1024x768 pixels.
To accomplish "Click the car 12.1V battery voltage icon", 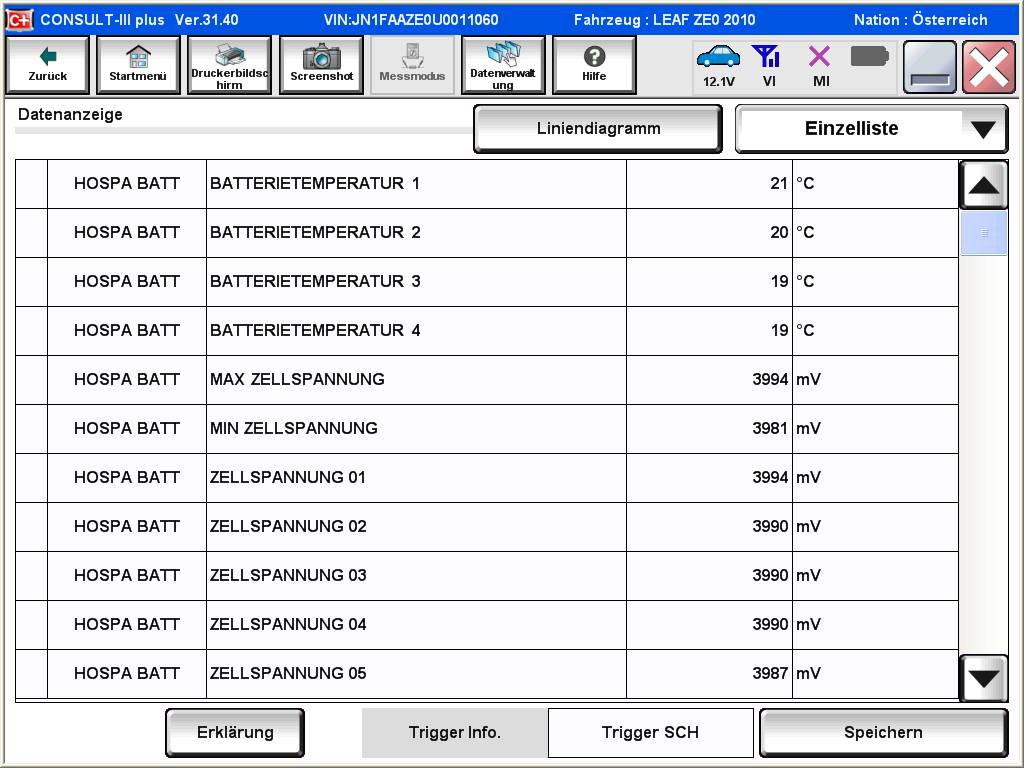I will click(x=718, y=58).
